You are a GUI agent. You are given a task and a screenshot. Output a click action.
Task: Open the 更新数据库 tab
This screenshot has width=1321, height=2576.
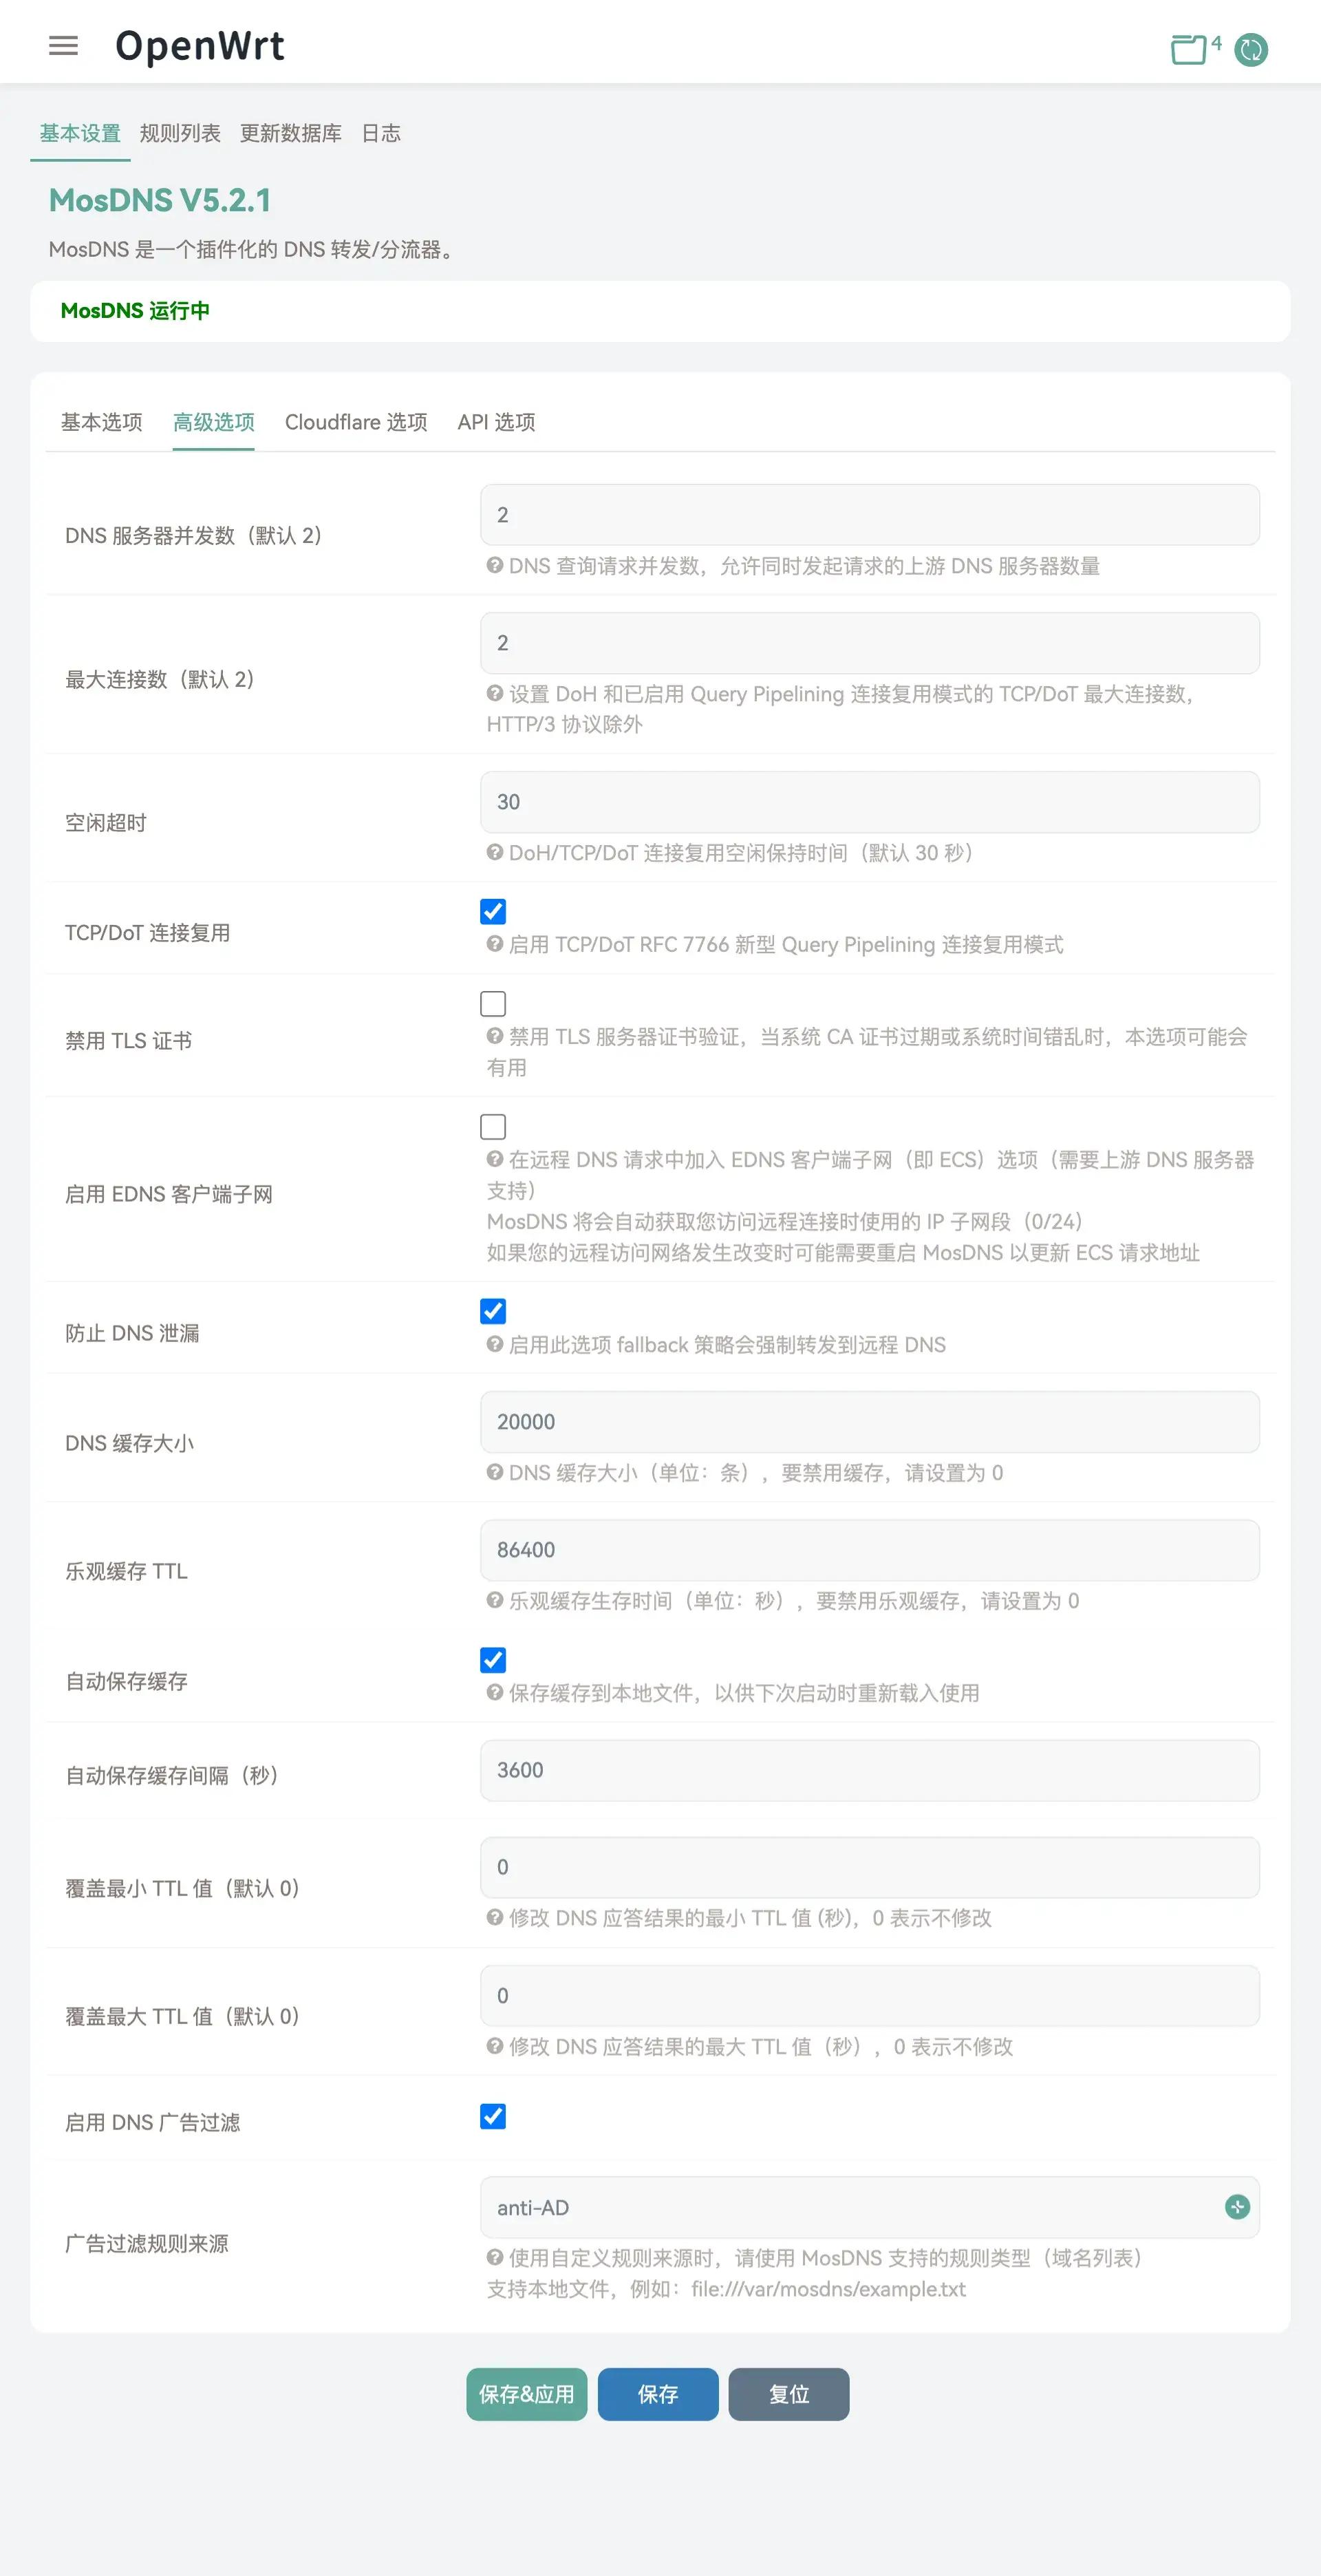pos(290,133)
